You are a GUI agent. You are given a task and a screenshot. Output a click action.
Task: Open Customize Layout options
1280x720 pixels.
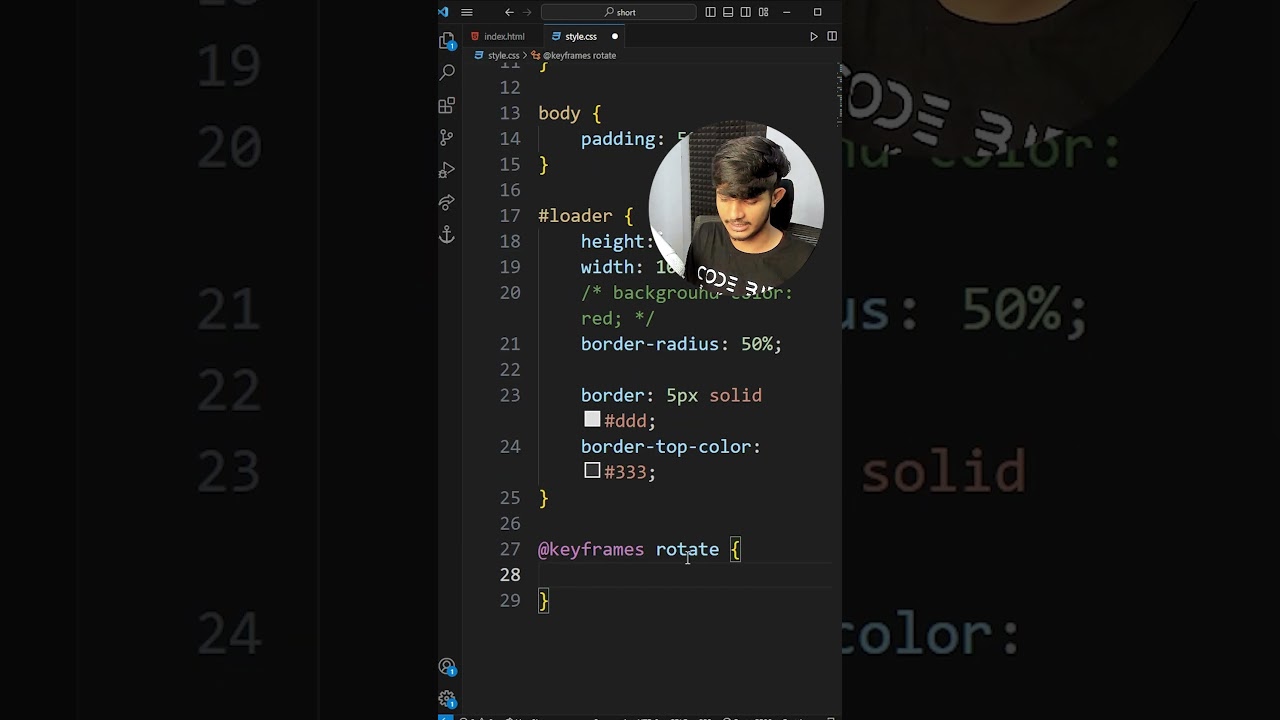click(764, 12)
